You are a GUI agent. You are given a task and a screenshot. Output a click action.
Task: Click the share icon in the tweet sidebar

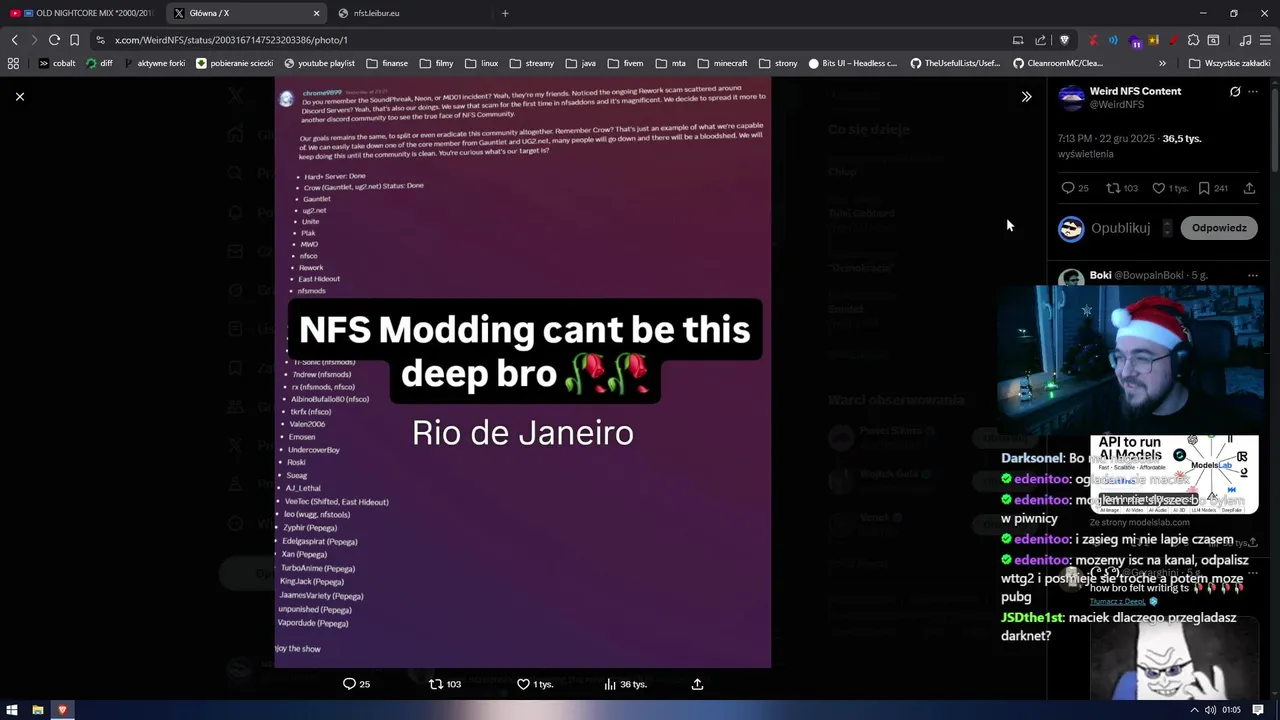(x=1249, y=188)
